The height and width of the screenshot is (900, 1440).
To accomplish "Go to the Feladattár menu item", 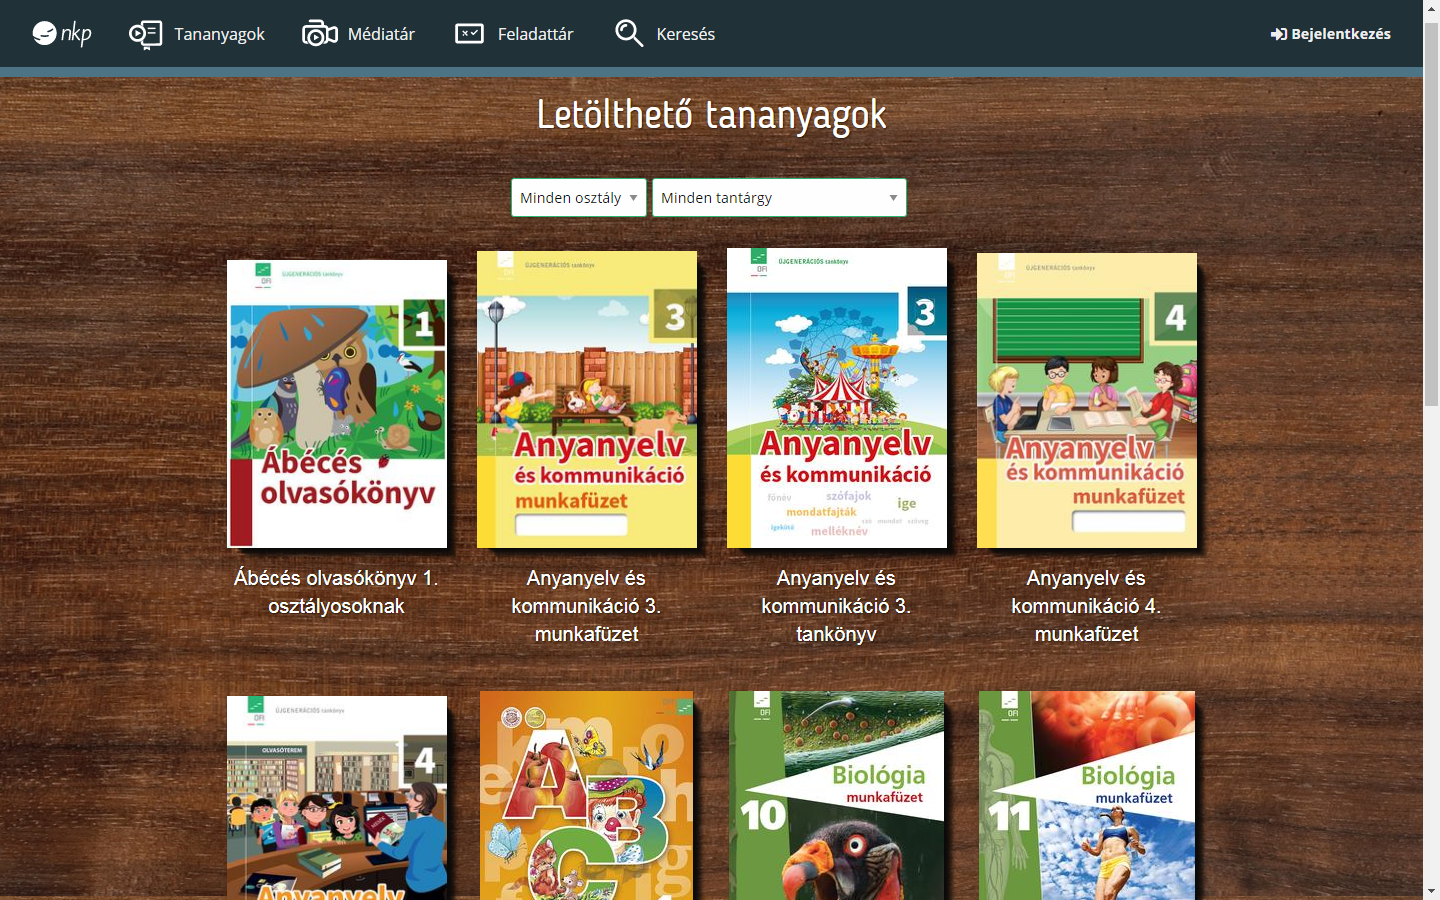I will pyautogui.click(x=535, y=34).
